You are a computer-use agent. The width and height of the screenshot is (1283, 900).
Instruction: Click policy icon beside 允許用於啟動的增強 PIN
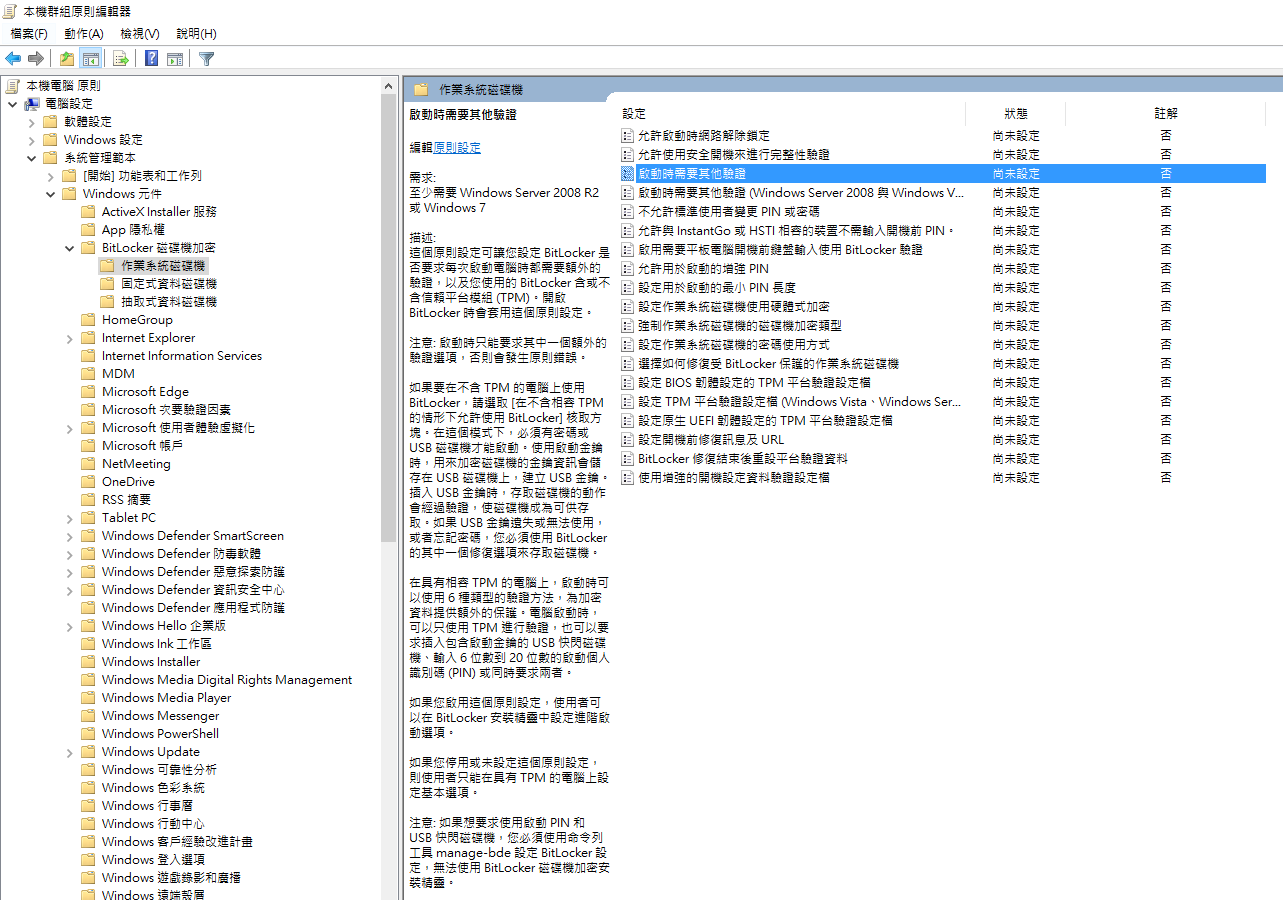coord(628,268)
